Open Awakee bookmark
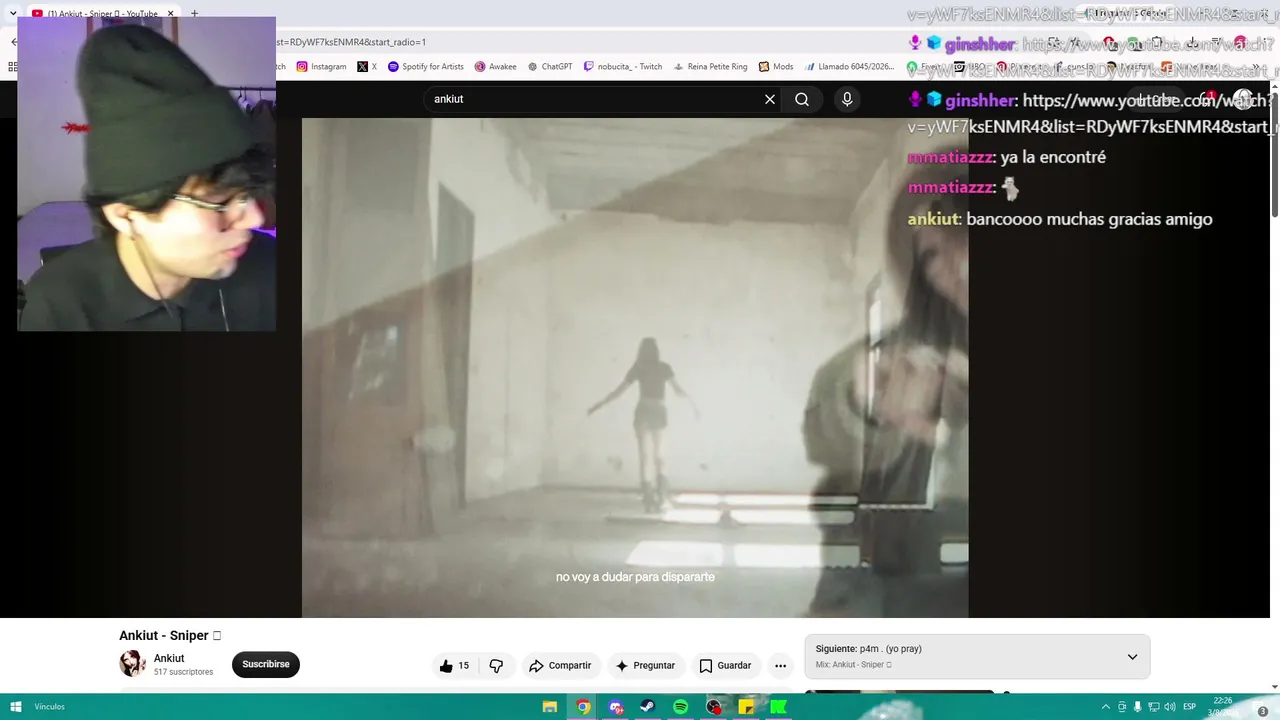The height and width of the screenshot is (720, 1280). pyautogui.click(x=496, y=67)
